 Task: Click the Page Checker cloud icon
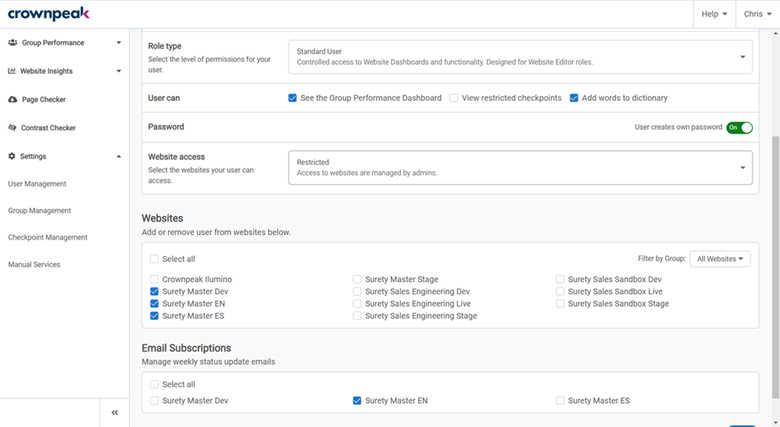(x=12, y=100)
